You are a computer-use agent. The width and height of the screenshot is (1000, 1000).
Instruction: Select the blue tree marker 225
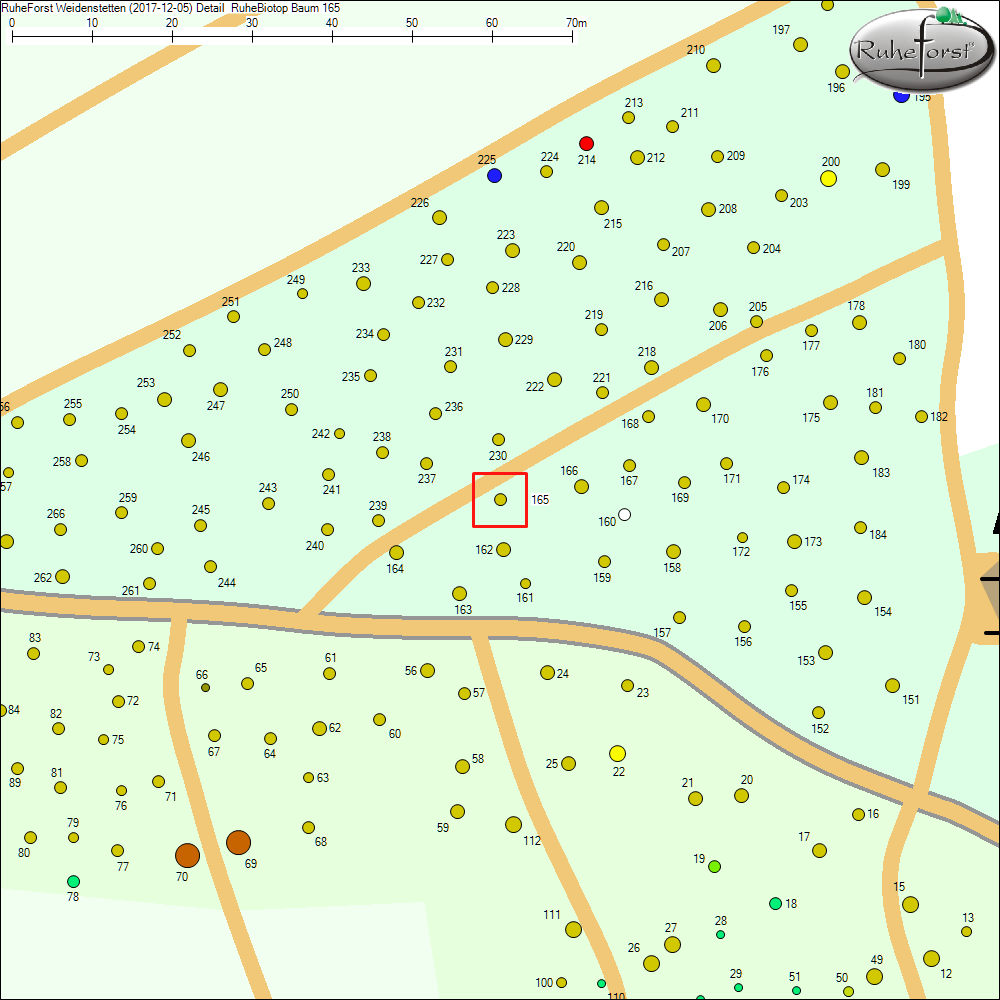494,176
